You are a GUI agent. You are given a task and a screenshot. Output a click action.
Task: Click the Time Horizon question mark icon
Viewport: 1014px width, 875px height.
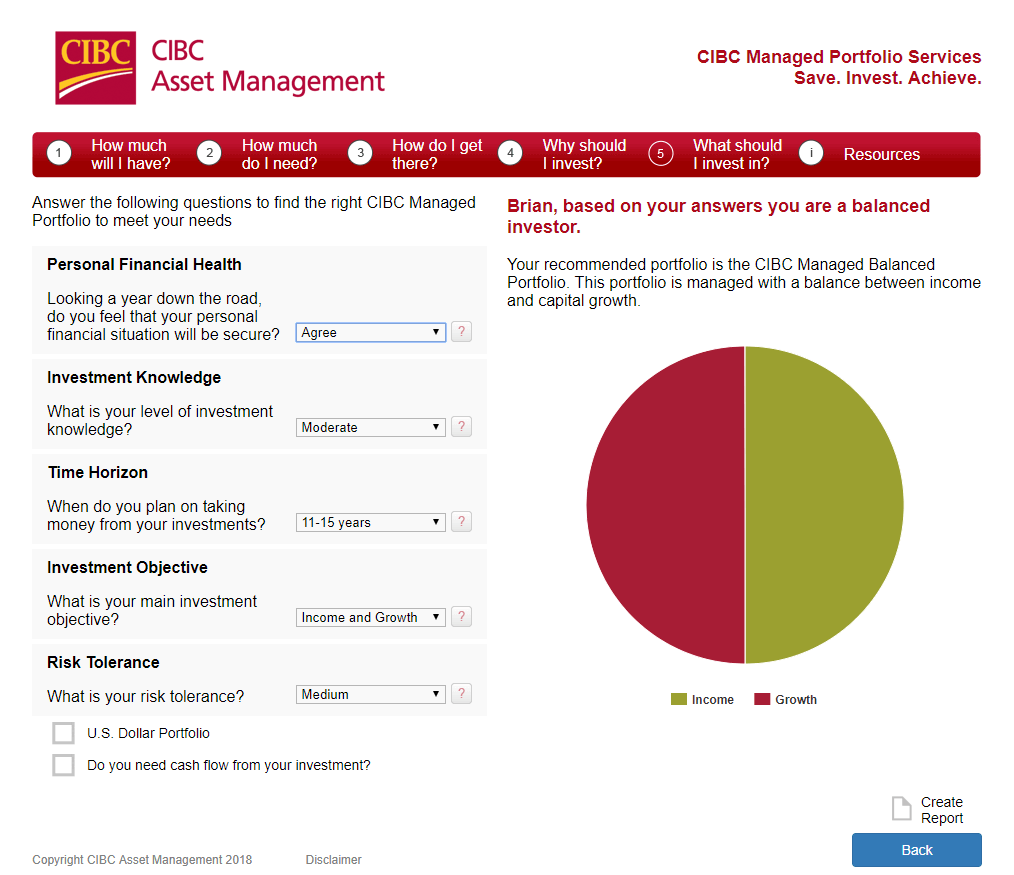click(x=461, y=522)
